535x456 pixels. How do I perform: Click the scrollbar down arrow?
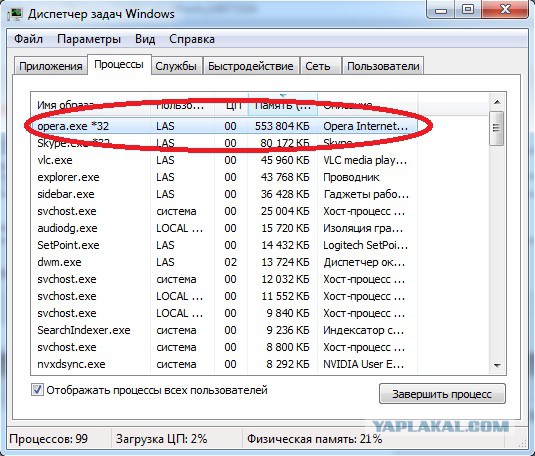497,366
